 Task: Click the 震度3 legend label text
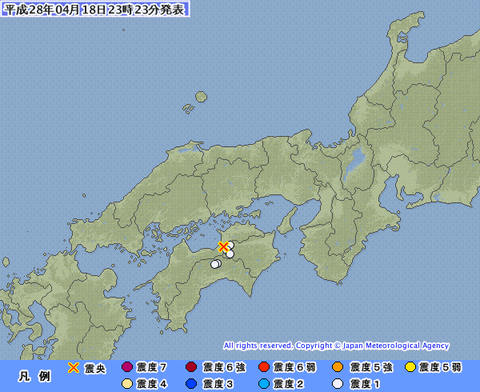pyautogui.click(x=218, y=384)
